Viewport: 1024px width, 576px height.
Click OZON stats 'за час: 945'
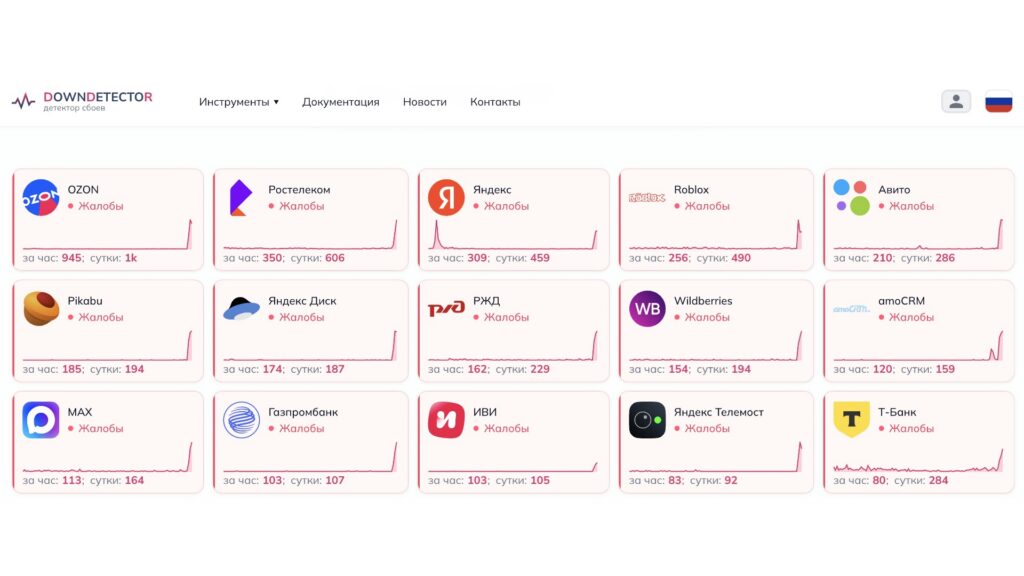(x=53, y=258)
